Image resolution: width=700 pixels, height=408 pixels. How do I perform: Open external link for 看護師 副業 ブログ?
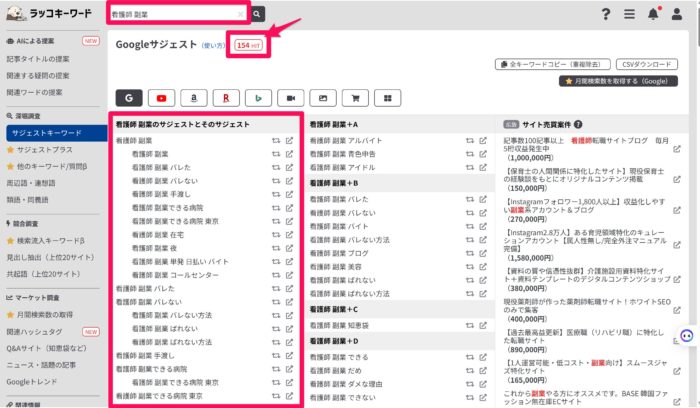coord(483,253)
